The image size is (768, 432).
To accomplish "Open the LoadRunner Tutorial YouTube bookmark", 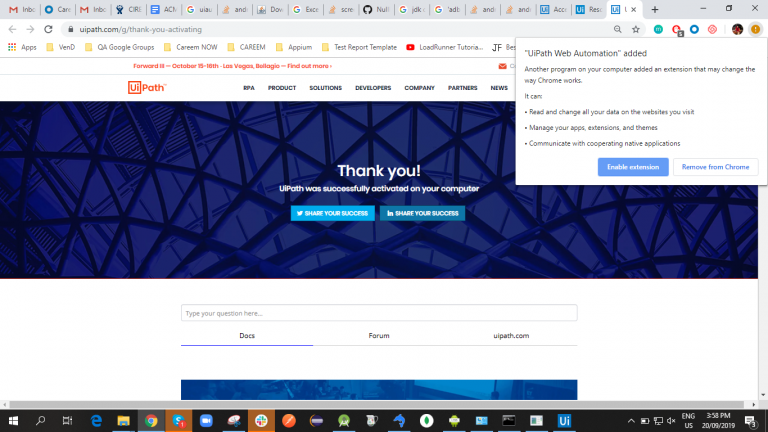I will tap(445, 47).
